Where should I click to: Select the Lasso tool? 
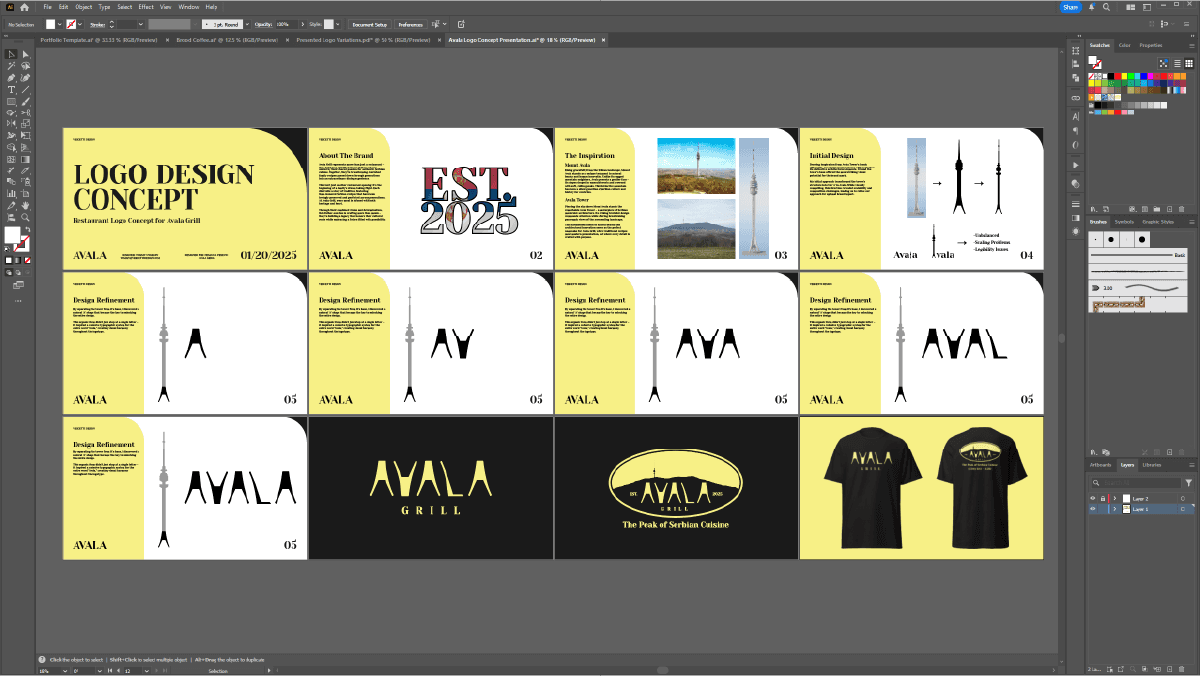(25, 66)
